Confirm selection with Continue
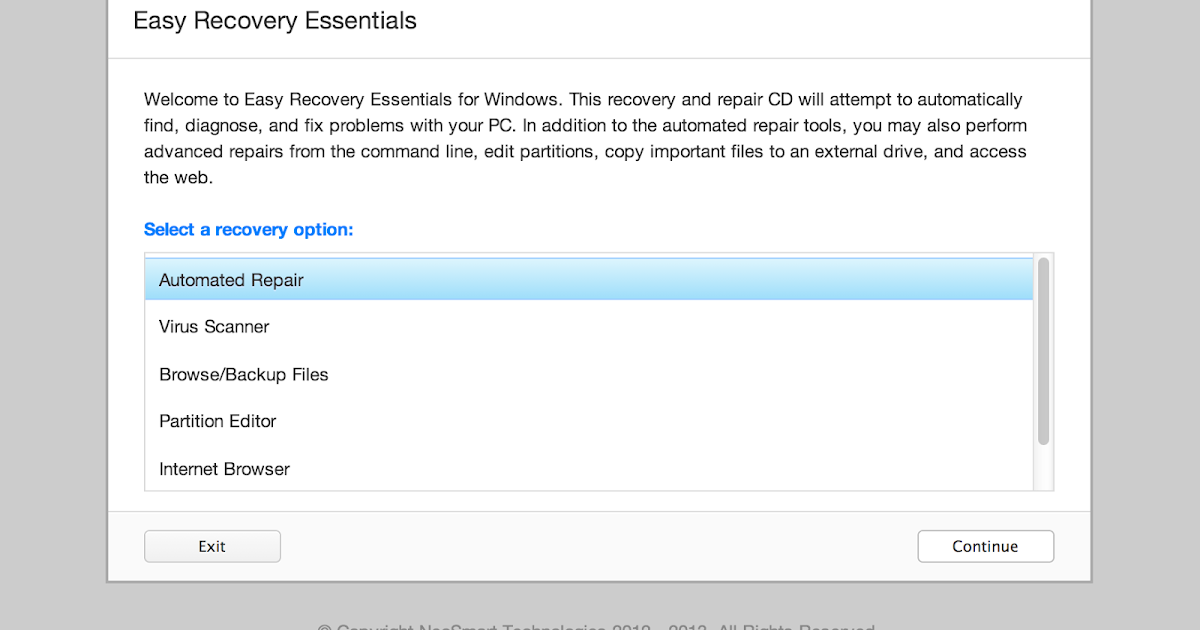 985,546
